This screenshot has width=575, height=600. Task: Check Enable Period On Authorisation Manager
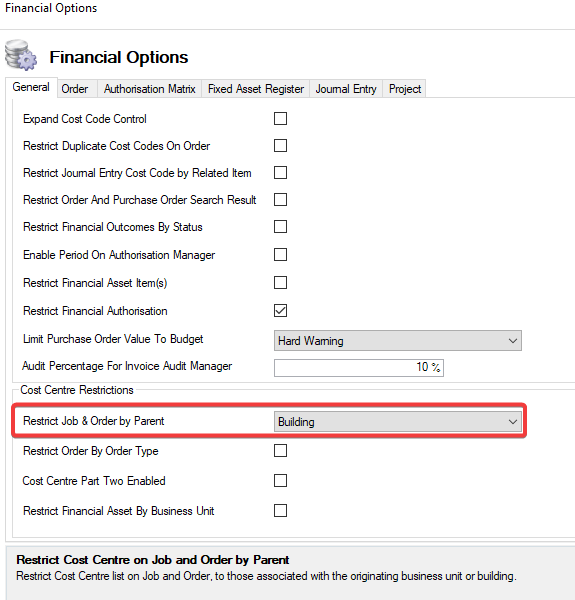pos(280,254)
